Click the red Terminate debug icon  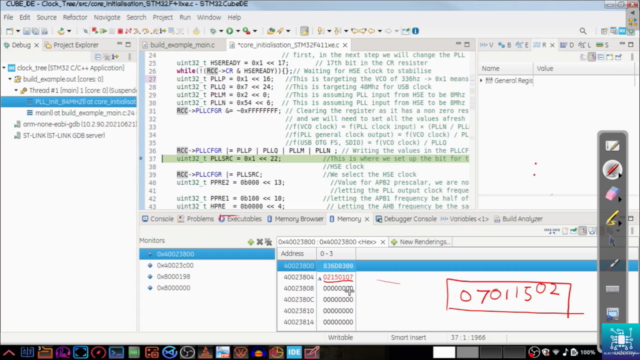pyautogui.click(x=120, y=31)
